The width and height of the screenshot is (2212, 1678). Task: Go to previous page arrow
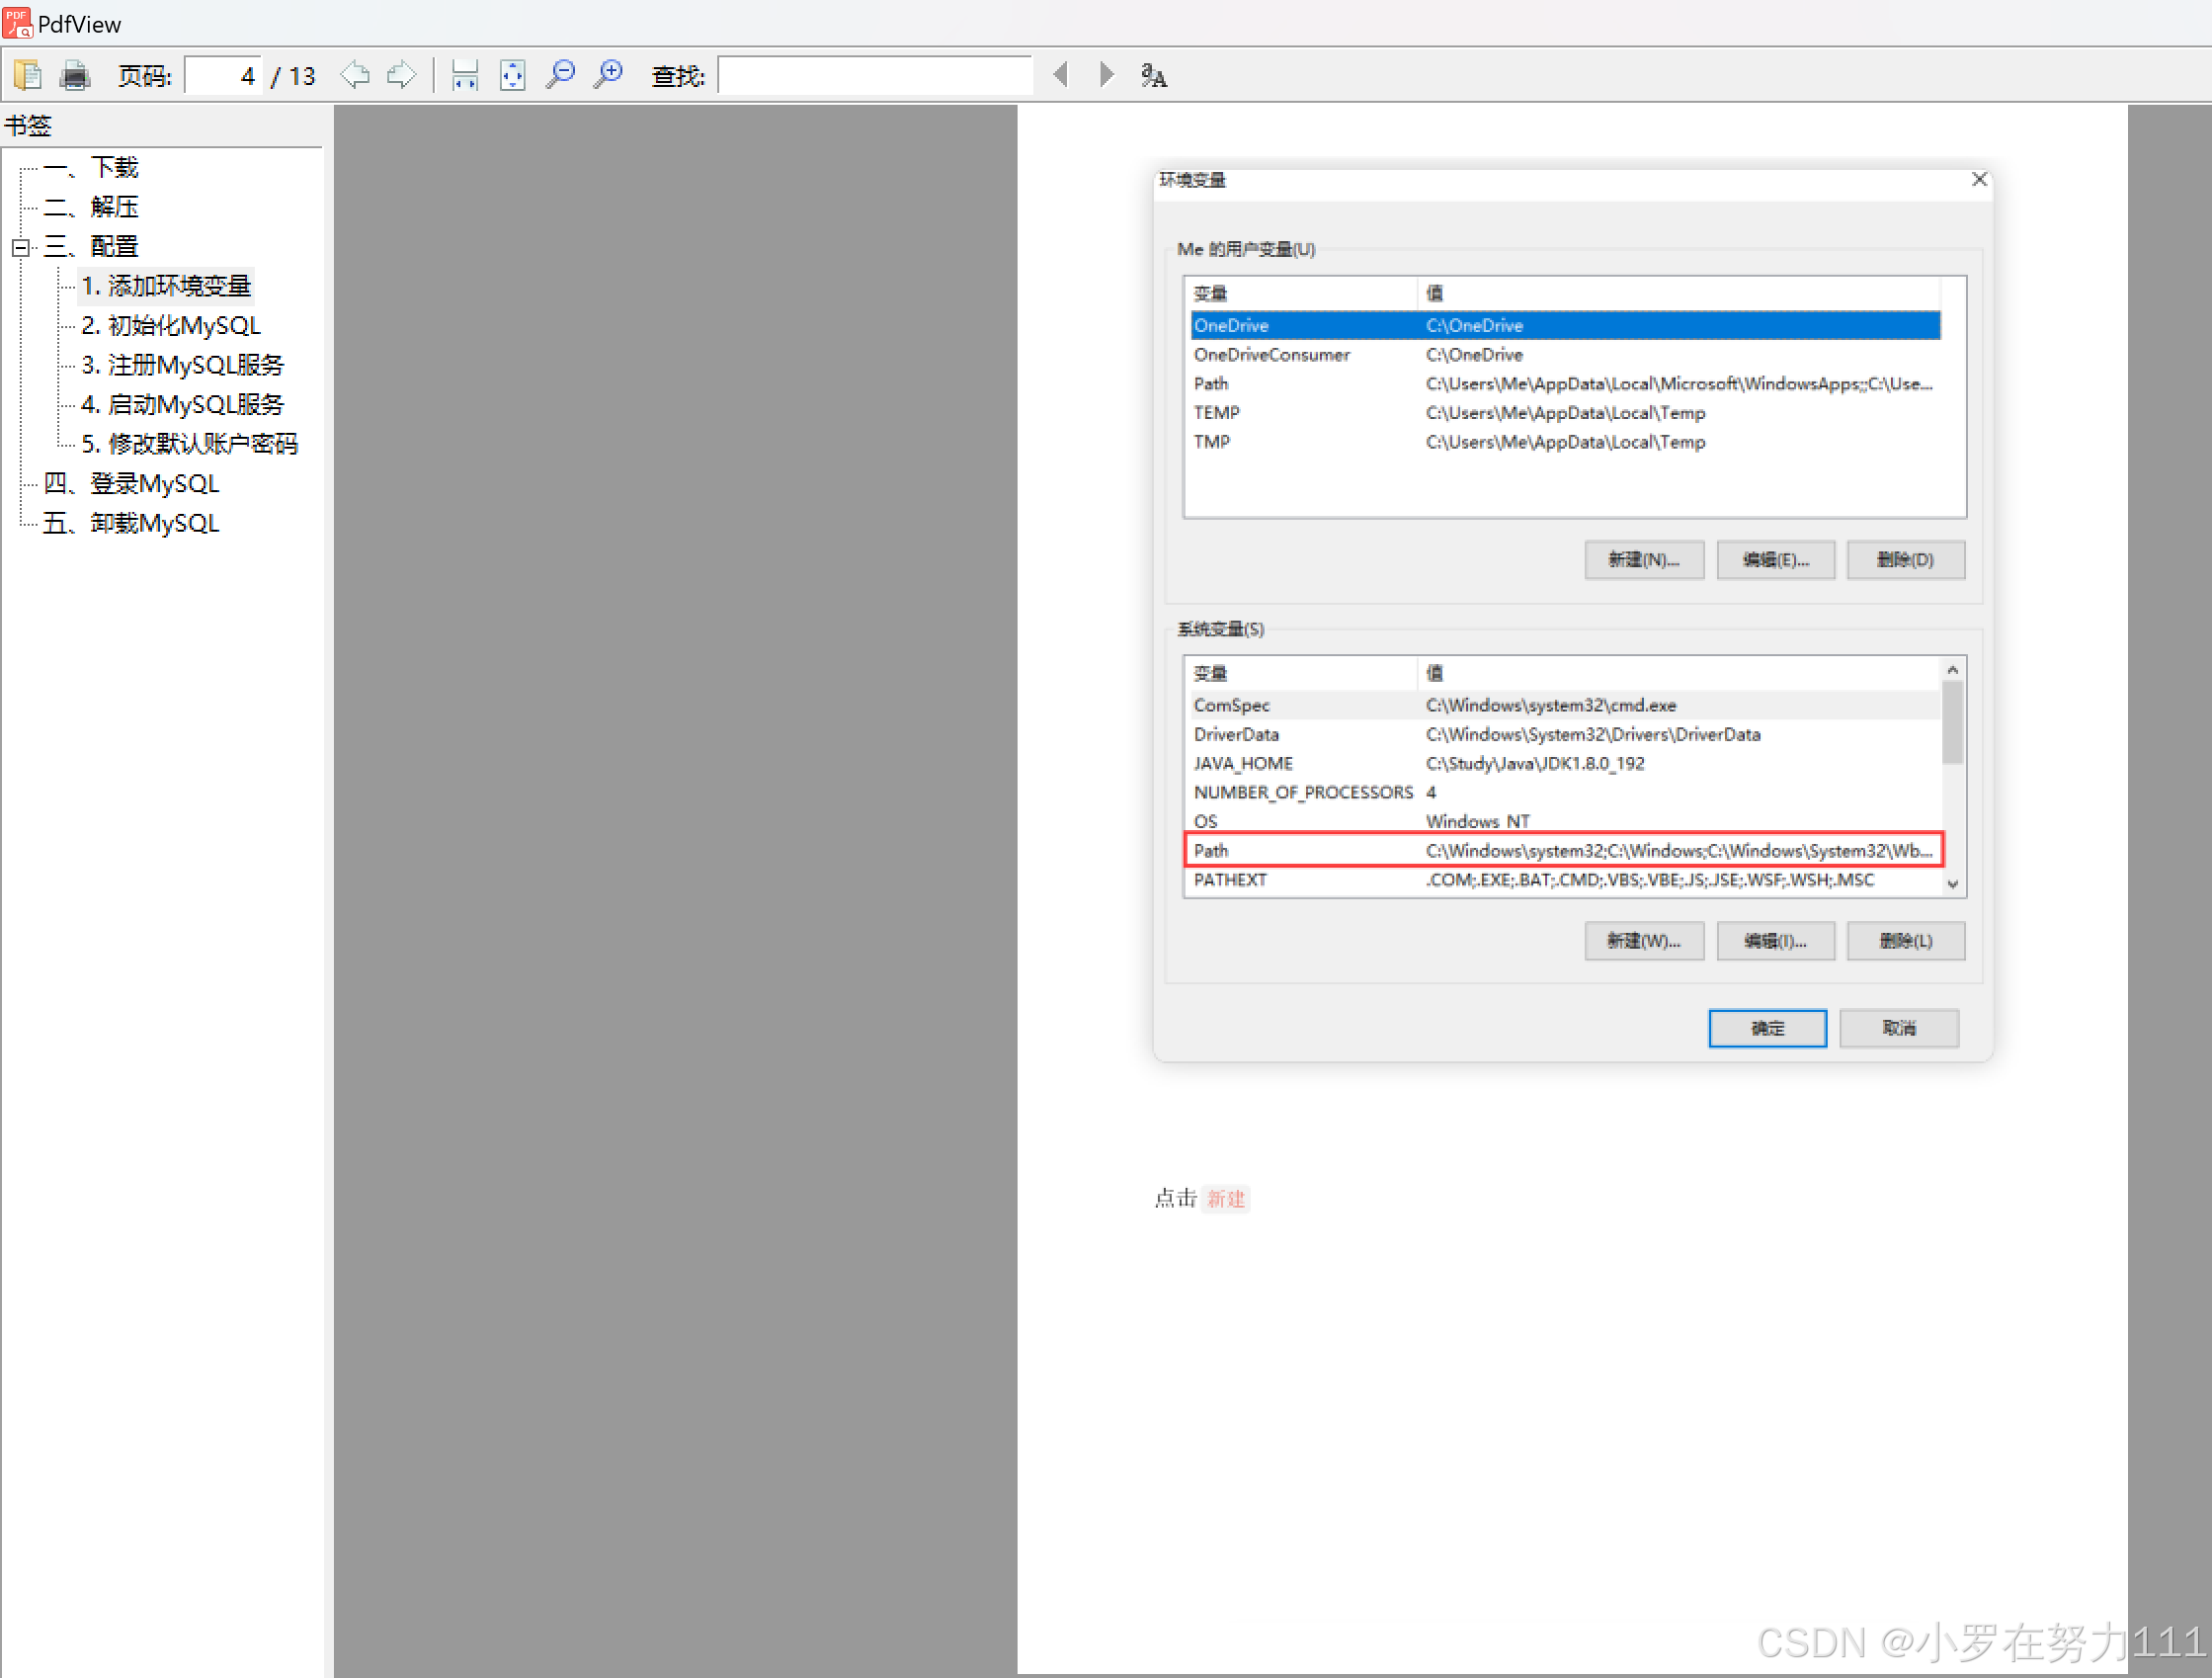[x=354, y=75]
